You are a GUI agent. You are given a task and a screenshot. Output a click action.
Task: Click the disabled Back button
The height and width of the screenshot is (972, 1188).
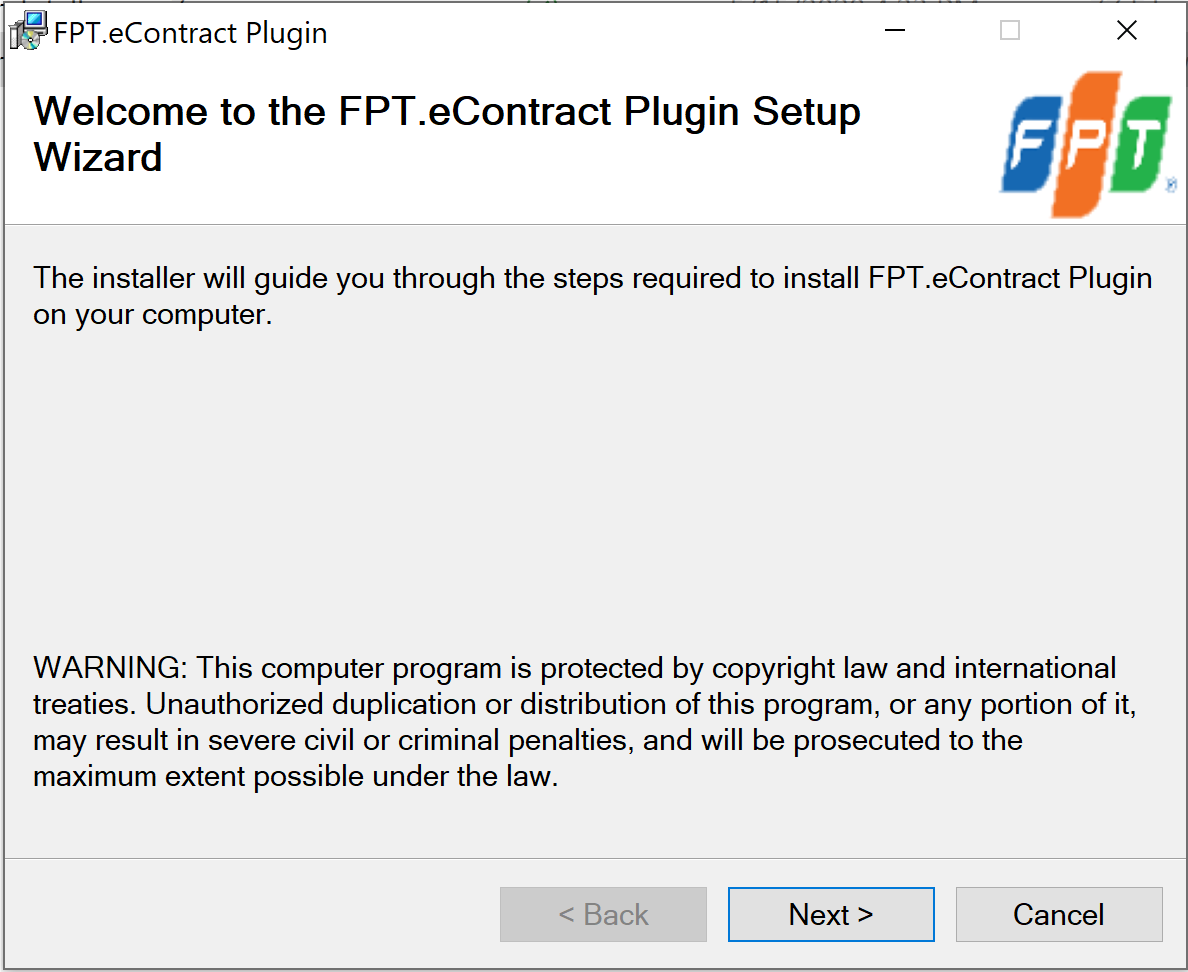(603, 914)
